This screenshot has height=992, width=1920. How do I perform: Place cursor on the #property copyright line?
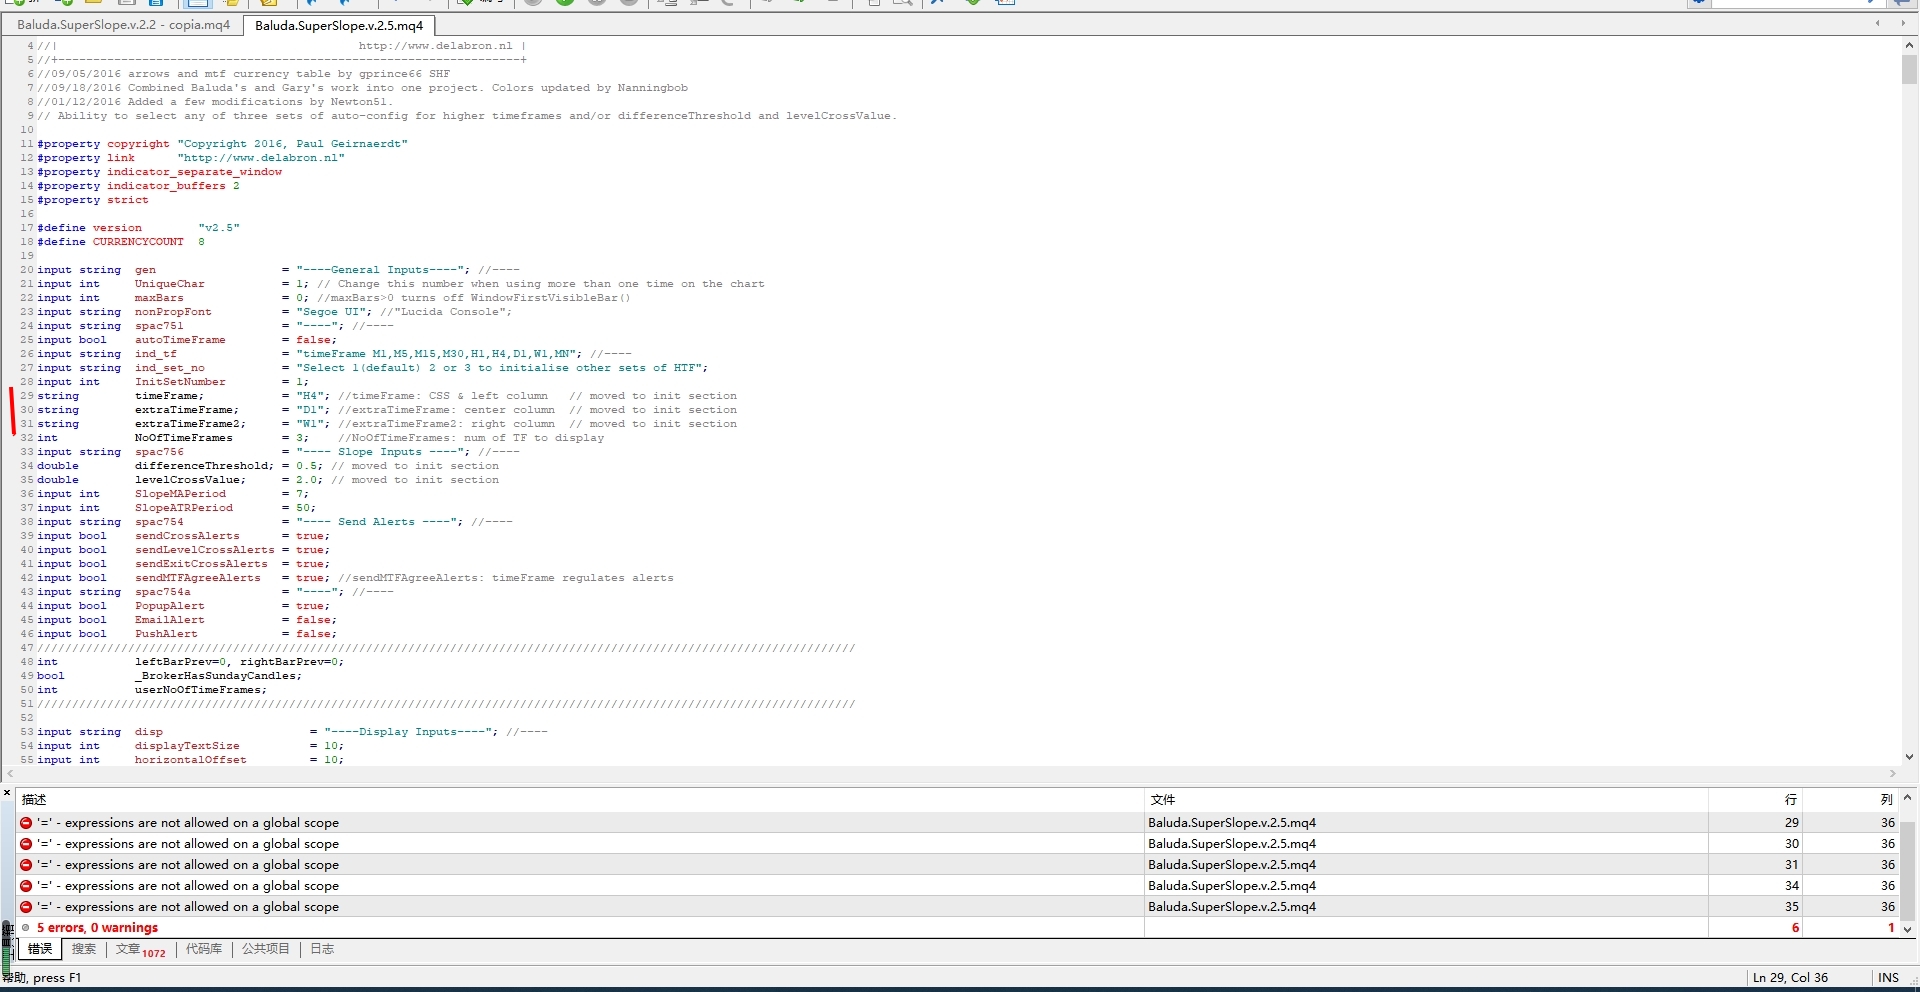click(x=222, y=144)
